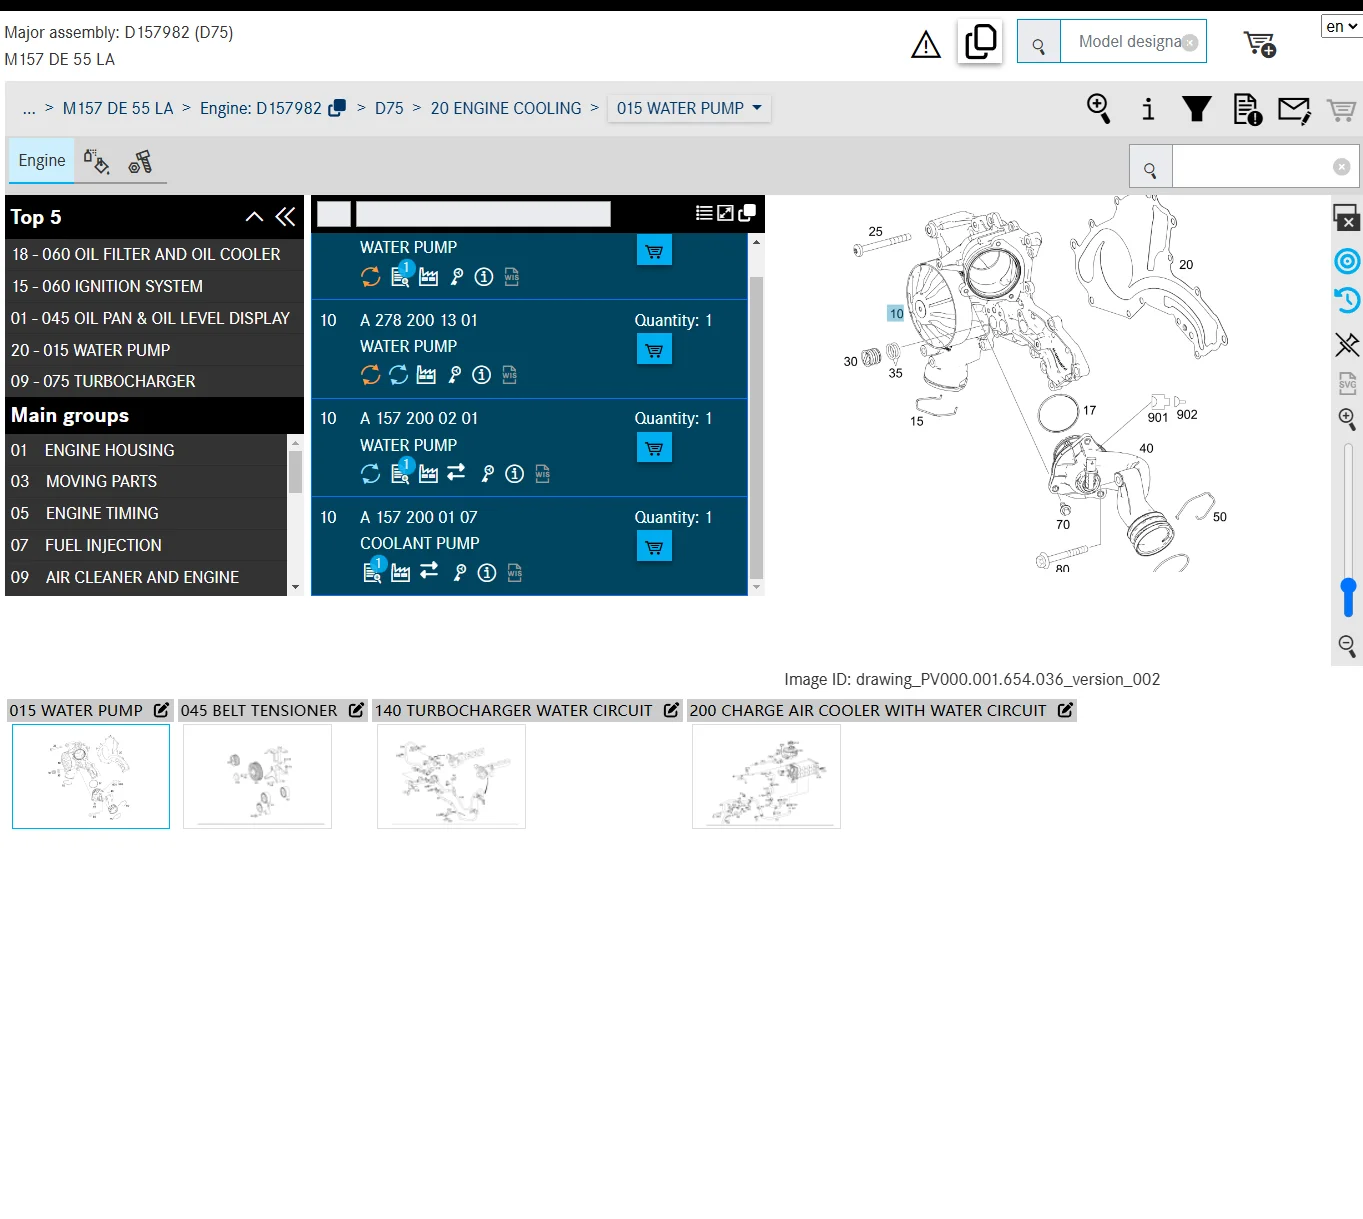Select main group 01 ENGINE HOUSING

pyautogui.click(x=146, y=450)
